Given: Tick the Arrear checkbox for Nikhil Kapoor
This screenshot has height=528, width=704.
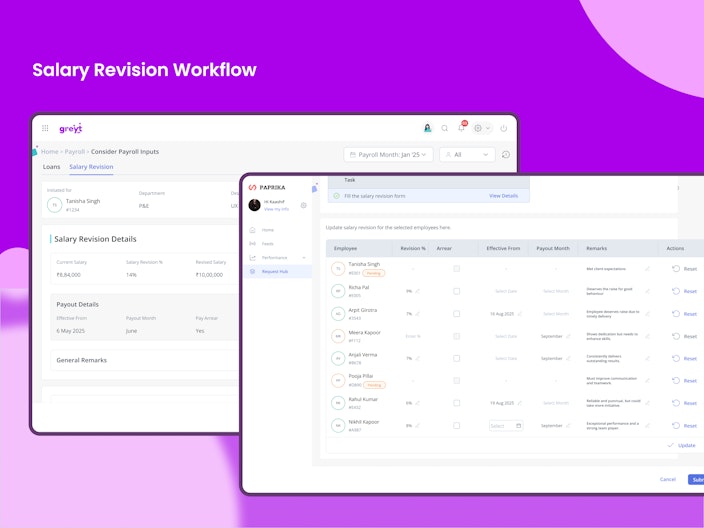Looking at the screenshot, I should [457, 425].
